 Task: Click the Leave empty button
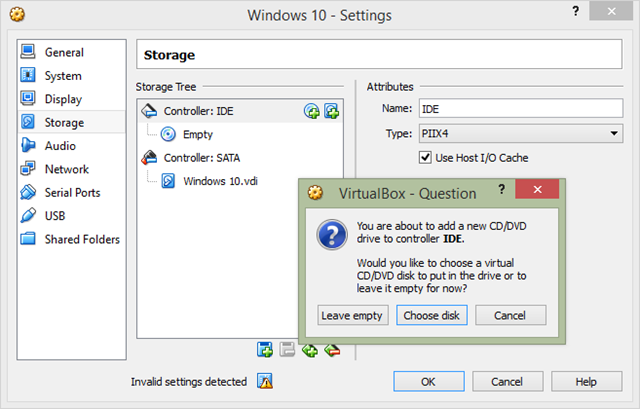(353, 315)
